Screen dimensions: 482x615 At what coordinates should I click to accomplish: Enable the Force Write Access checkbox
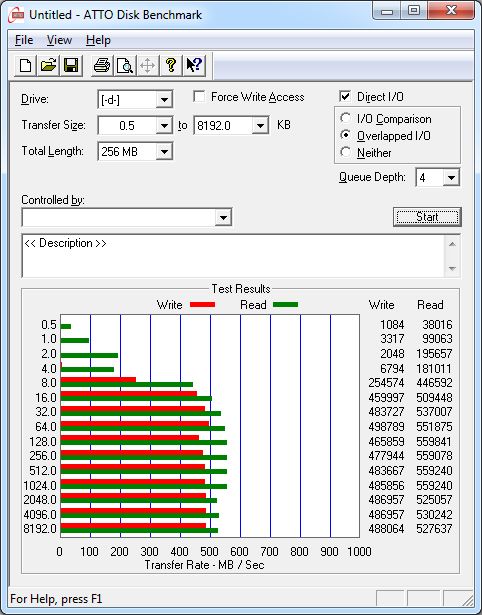pos(199,96)
